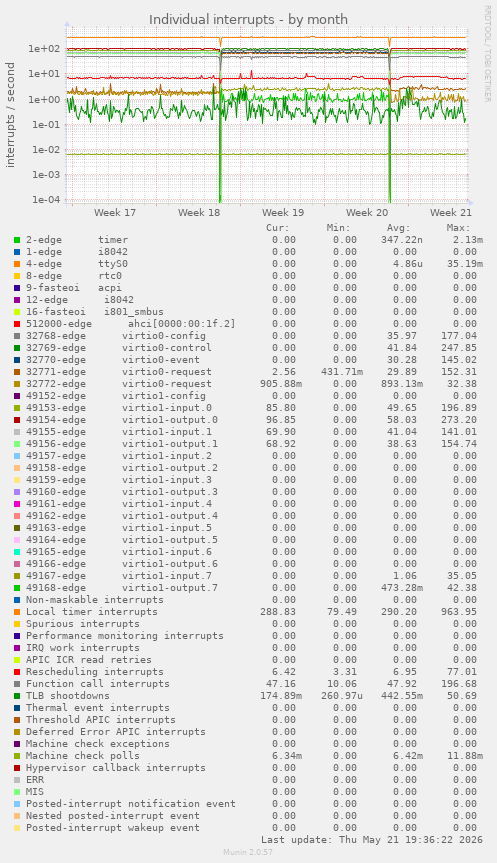Click the red swatch for 512000-edge ahci
This screenshot has height=863, width=497.
(x=17, y=324)
